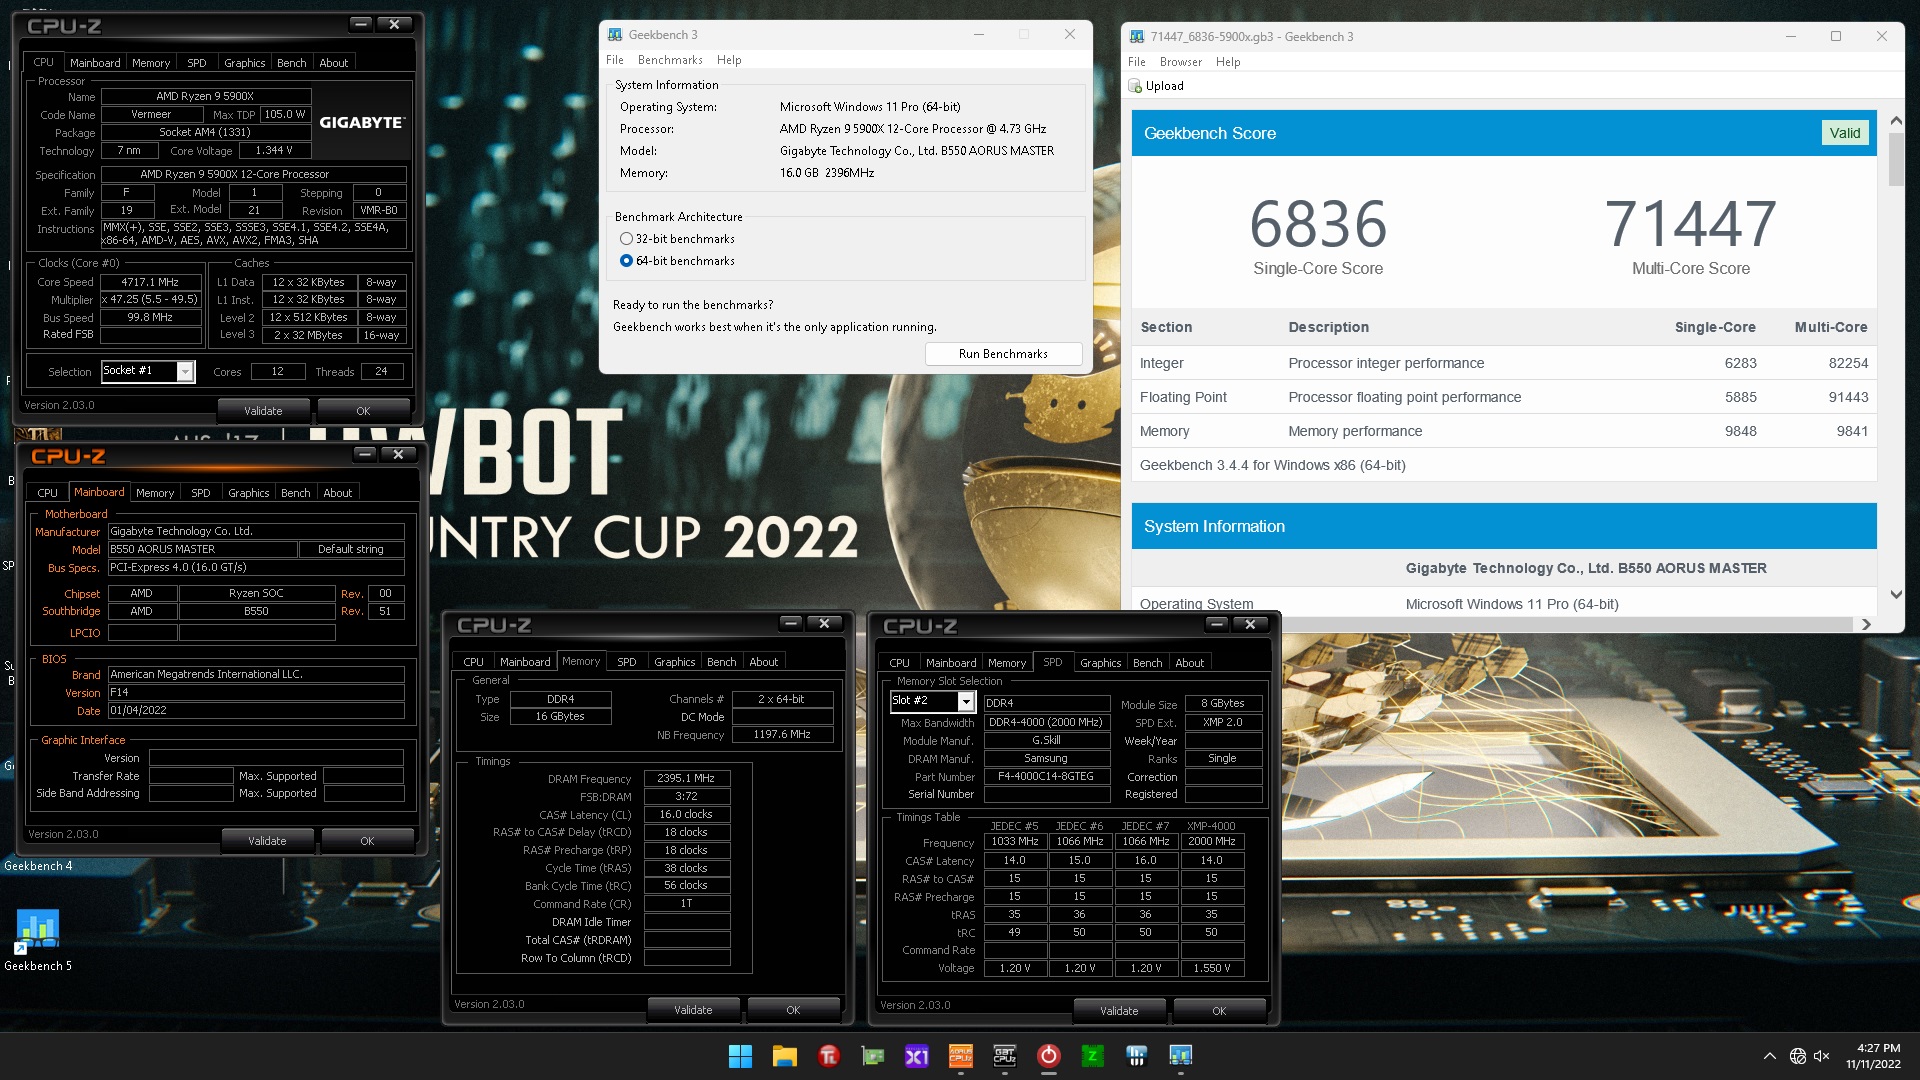
Task: Click the results horizontal scroll right arrow
Action: coord(1866,624)
